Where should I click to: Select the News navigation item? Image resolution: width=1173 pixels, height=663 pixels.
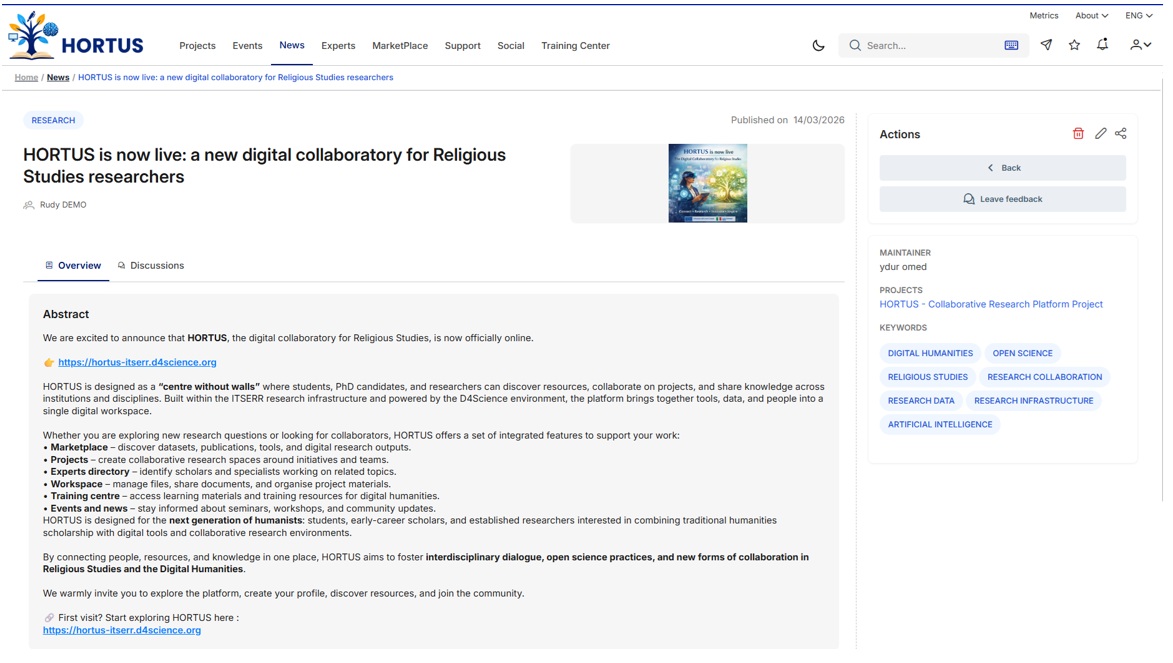click(292, 45)
